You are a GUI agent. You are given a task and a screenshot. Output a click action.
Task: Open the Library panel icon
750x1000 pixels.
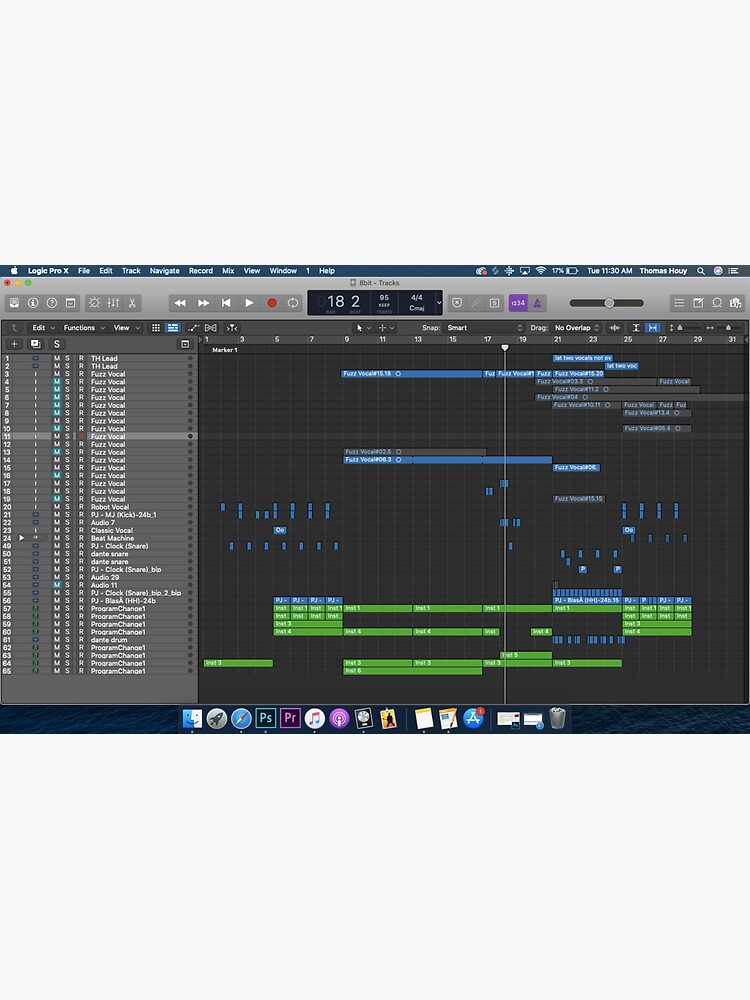tap(14, 303)
